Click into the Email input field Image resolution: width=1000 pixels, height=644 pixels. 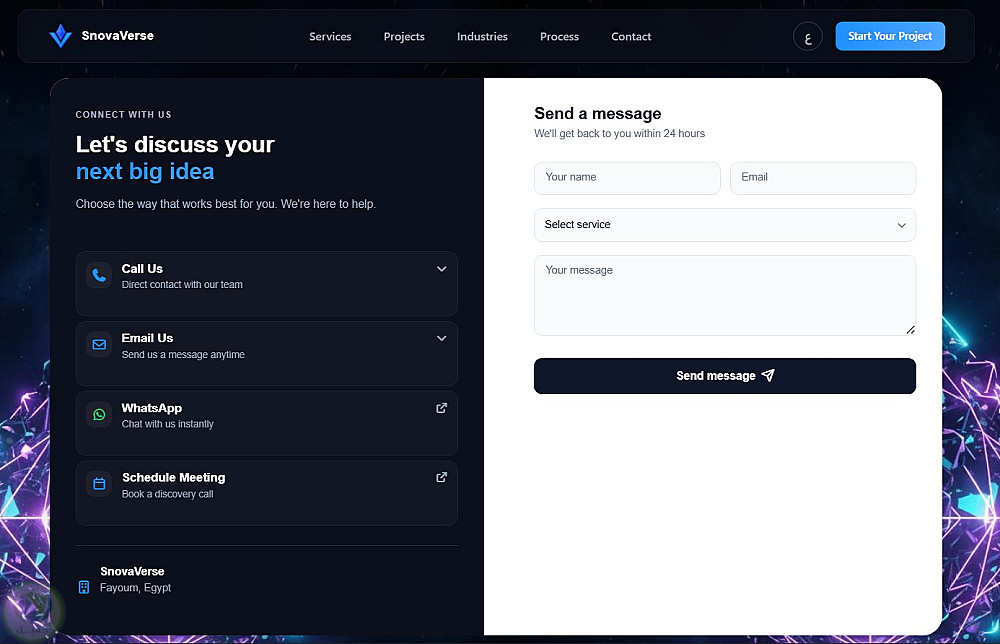[x=822, y=178]
